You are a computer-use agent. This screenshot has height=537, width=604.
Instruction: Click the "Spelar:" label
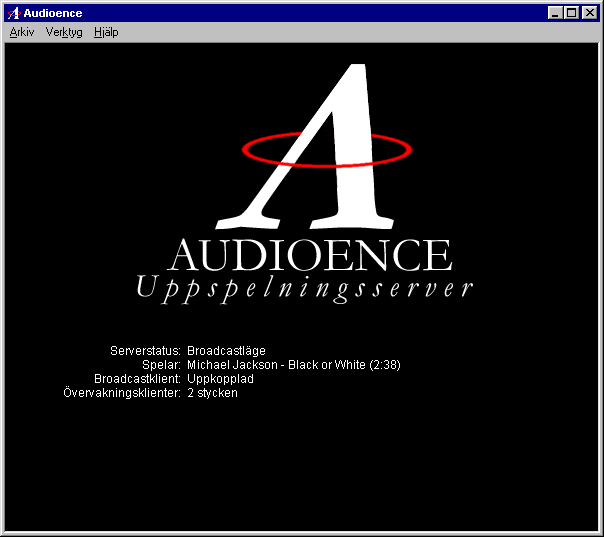click(161, 364)
